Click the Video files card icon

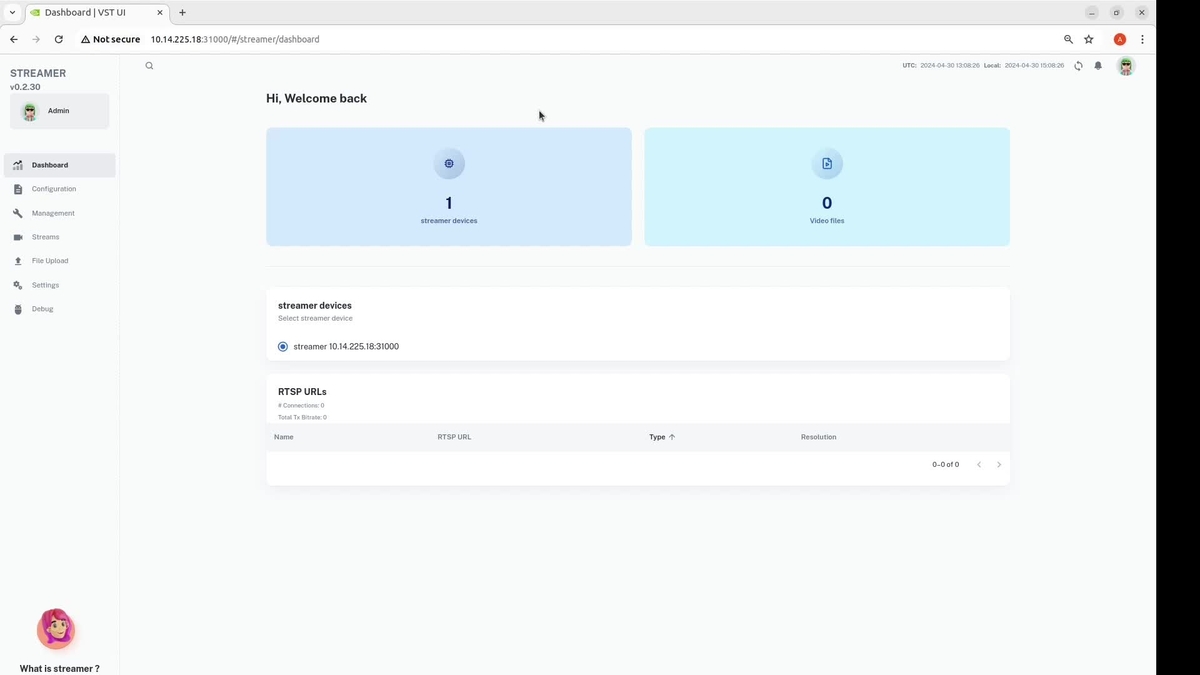(827, 164)
